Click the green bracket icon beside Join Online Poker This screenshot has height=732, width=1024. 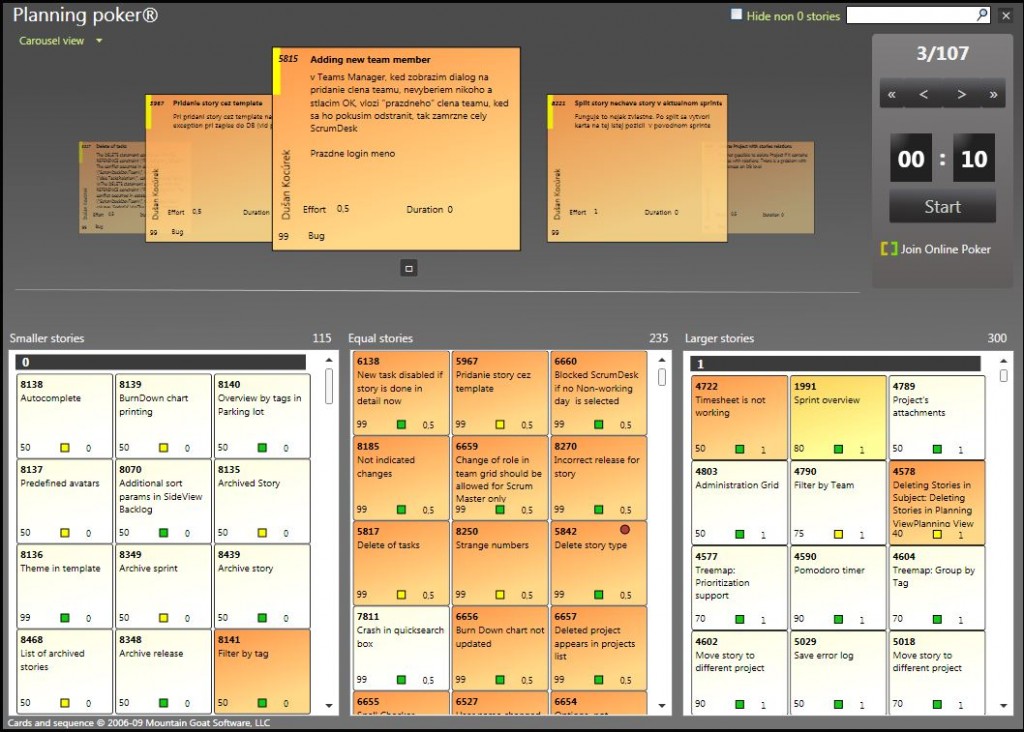coord(889,250)
